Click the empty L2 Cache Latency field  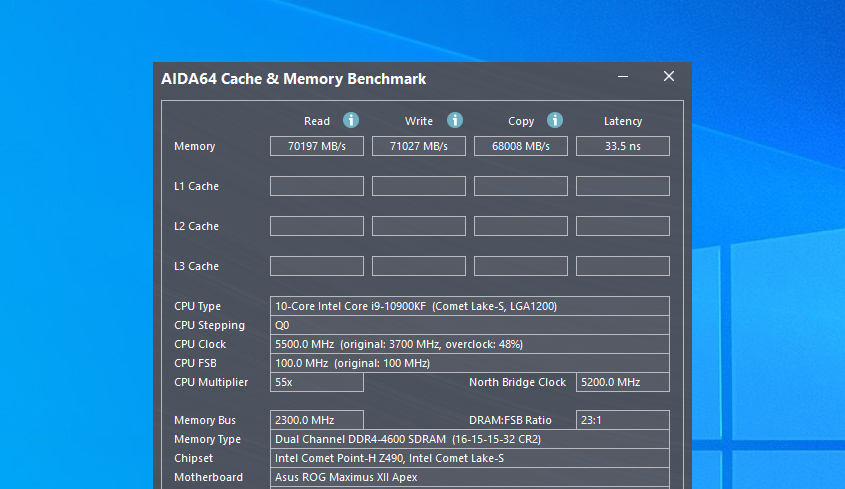[x=623, y=226]
